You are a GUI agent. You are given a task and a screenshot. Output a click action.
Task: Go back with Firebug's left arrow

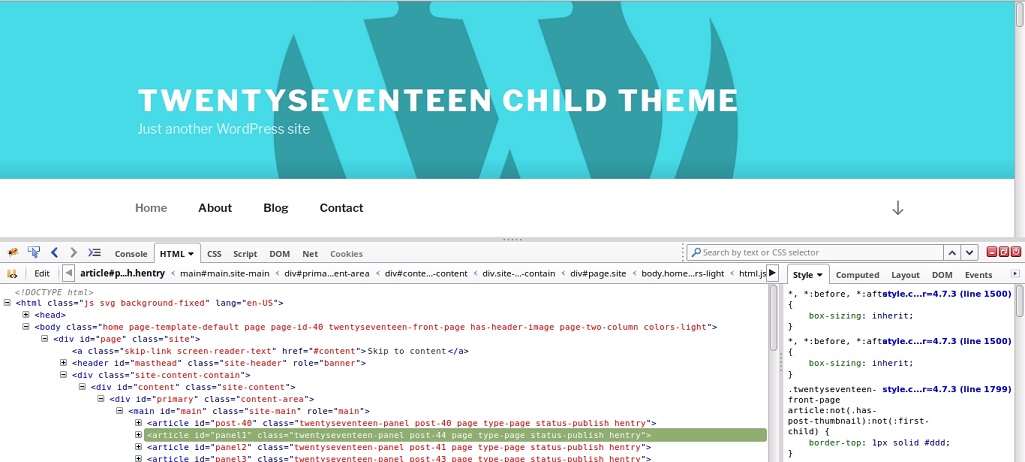click(55, 253)
